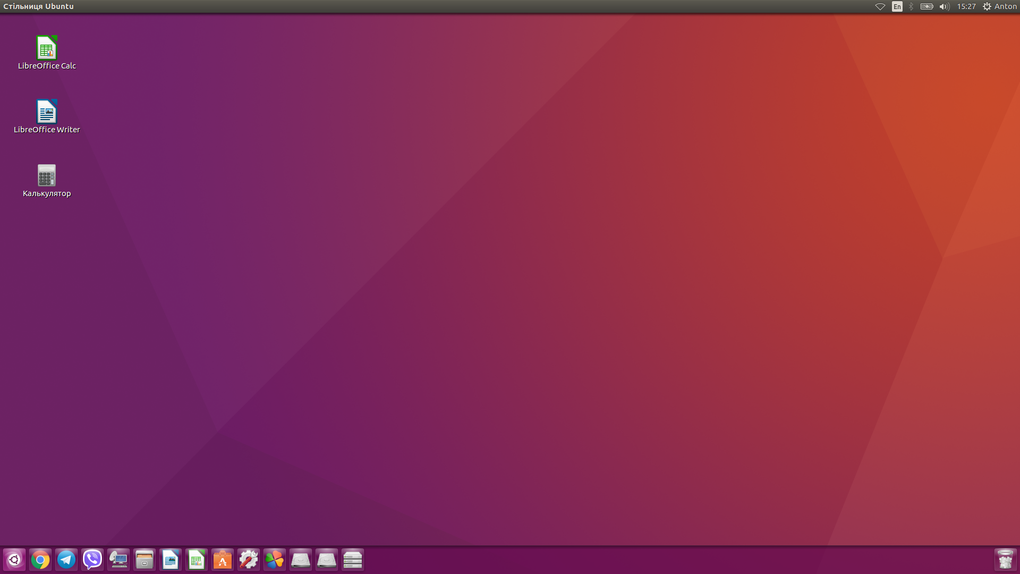Viewport: 1020px width, 574px height.
Task: Open the battery status indicator
Action: pyautogui.click(x=927, y=7)
